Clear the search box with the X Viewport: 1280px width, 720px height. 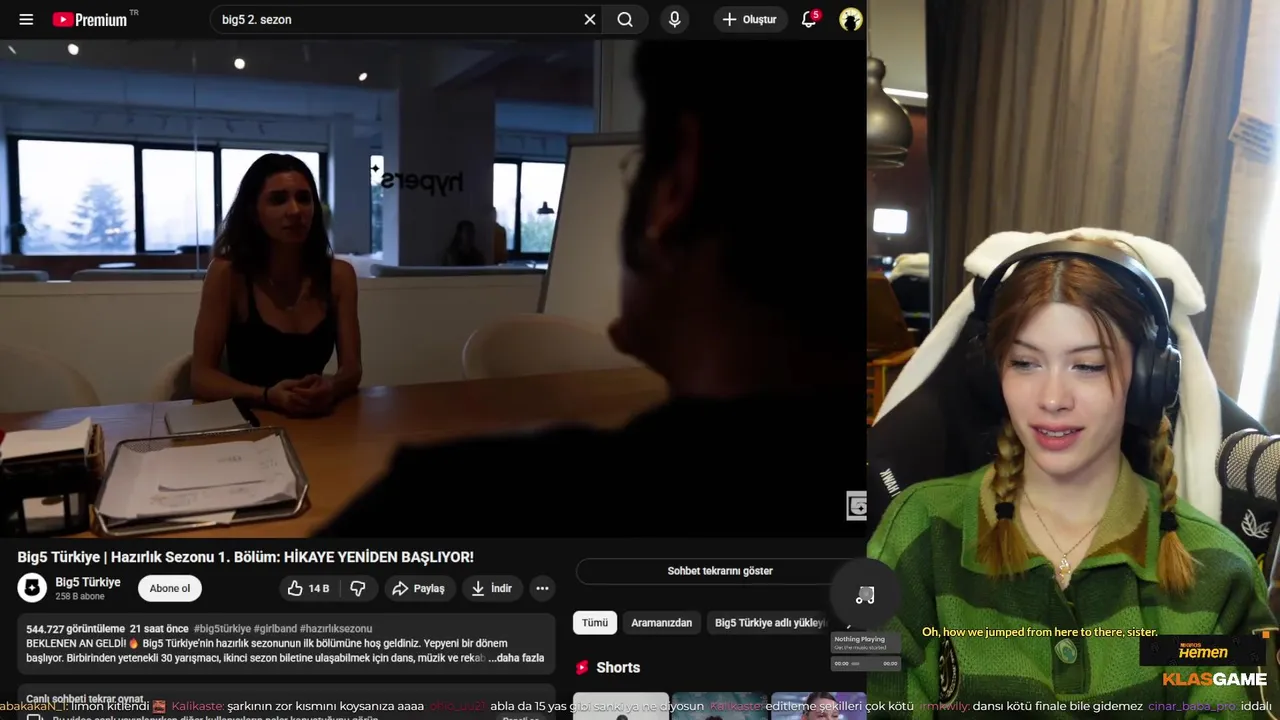[x=590, y=19]
